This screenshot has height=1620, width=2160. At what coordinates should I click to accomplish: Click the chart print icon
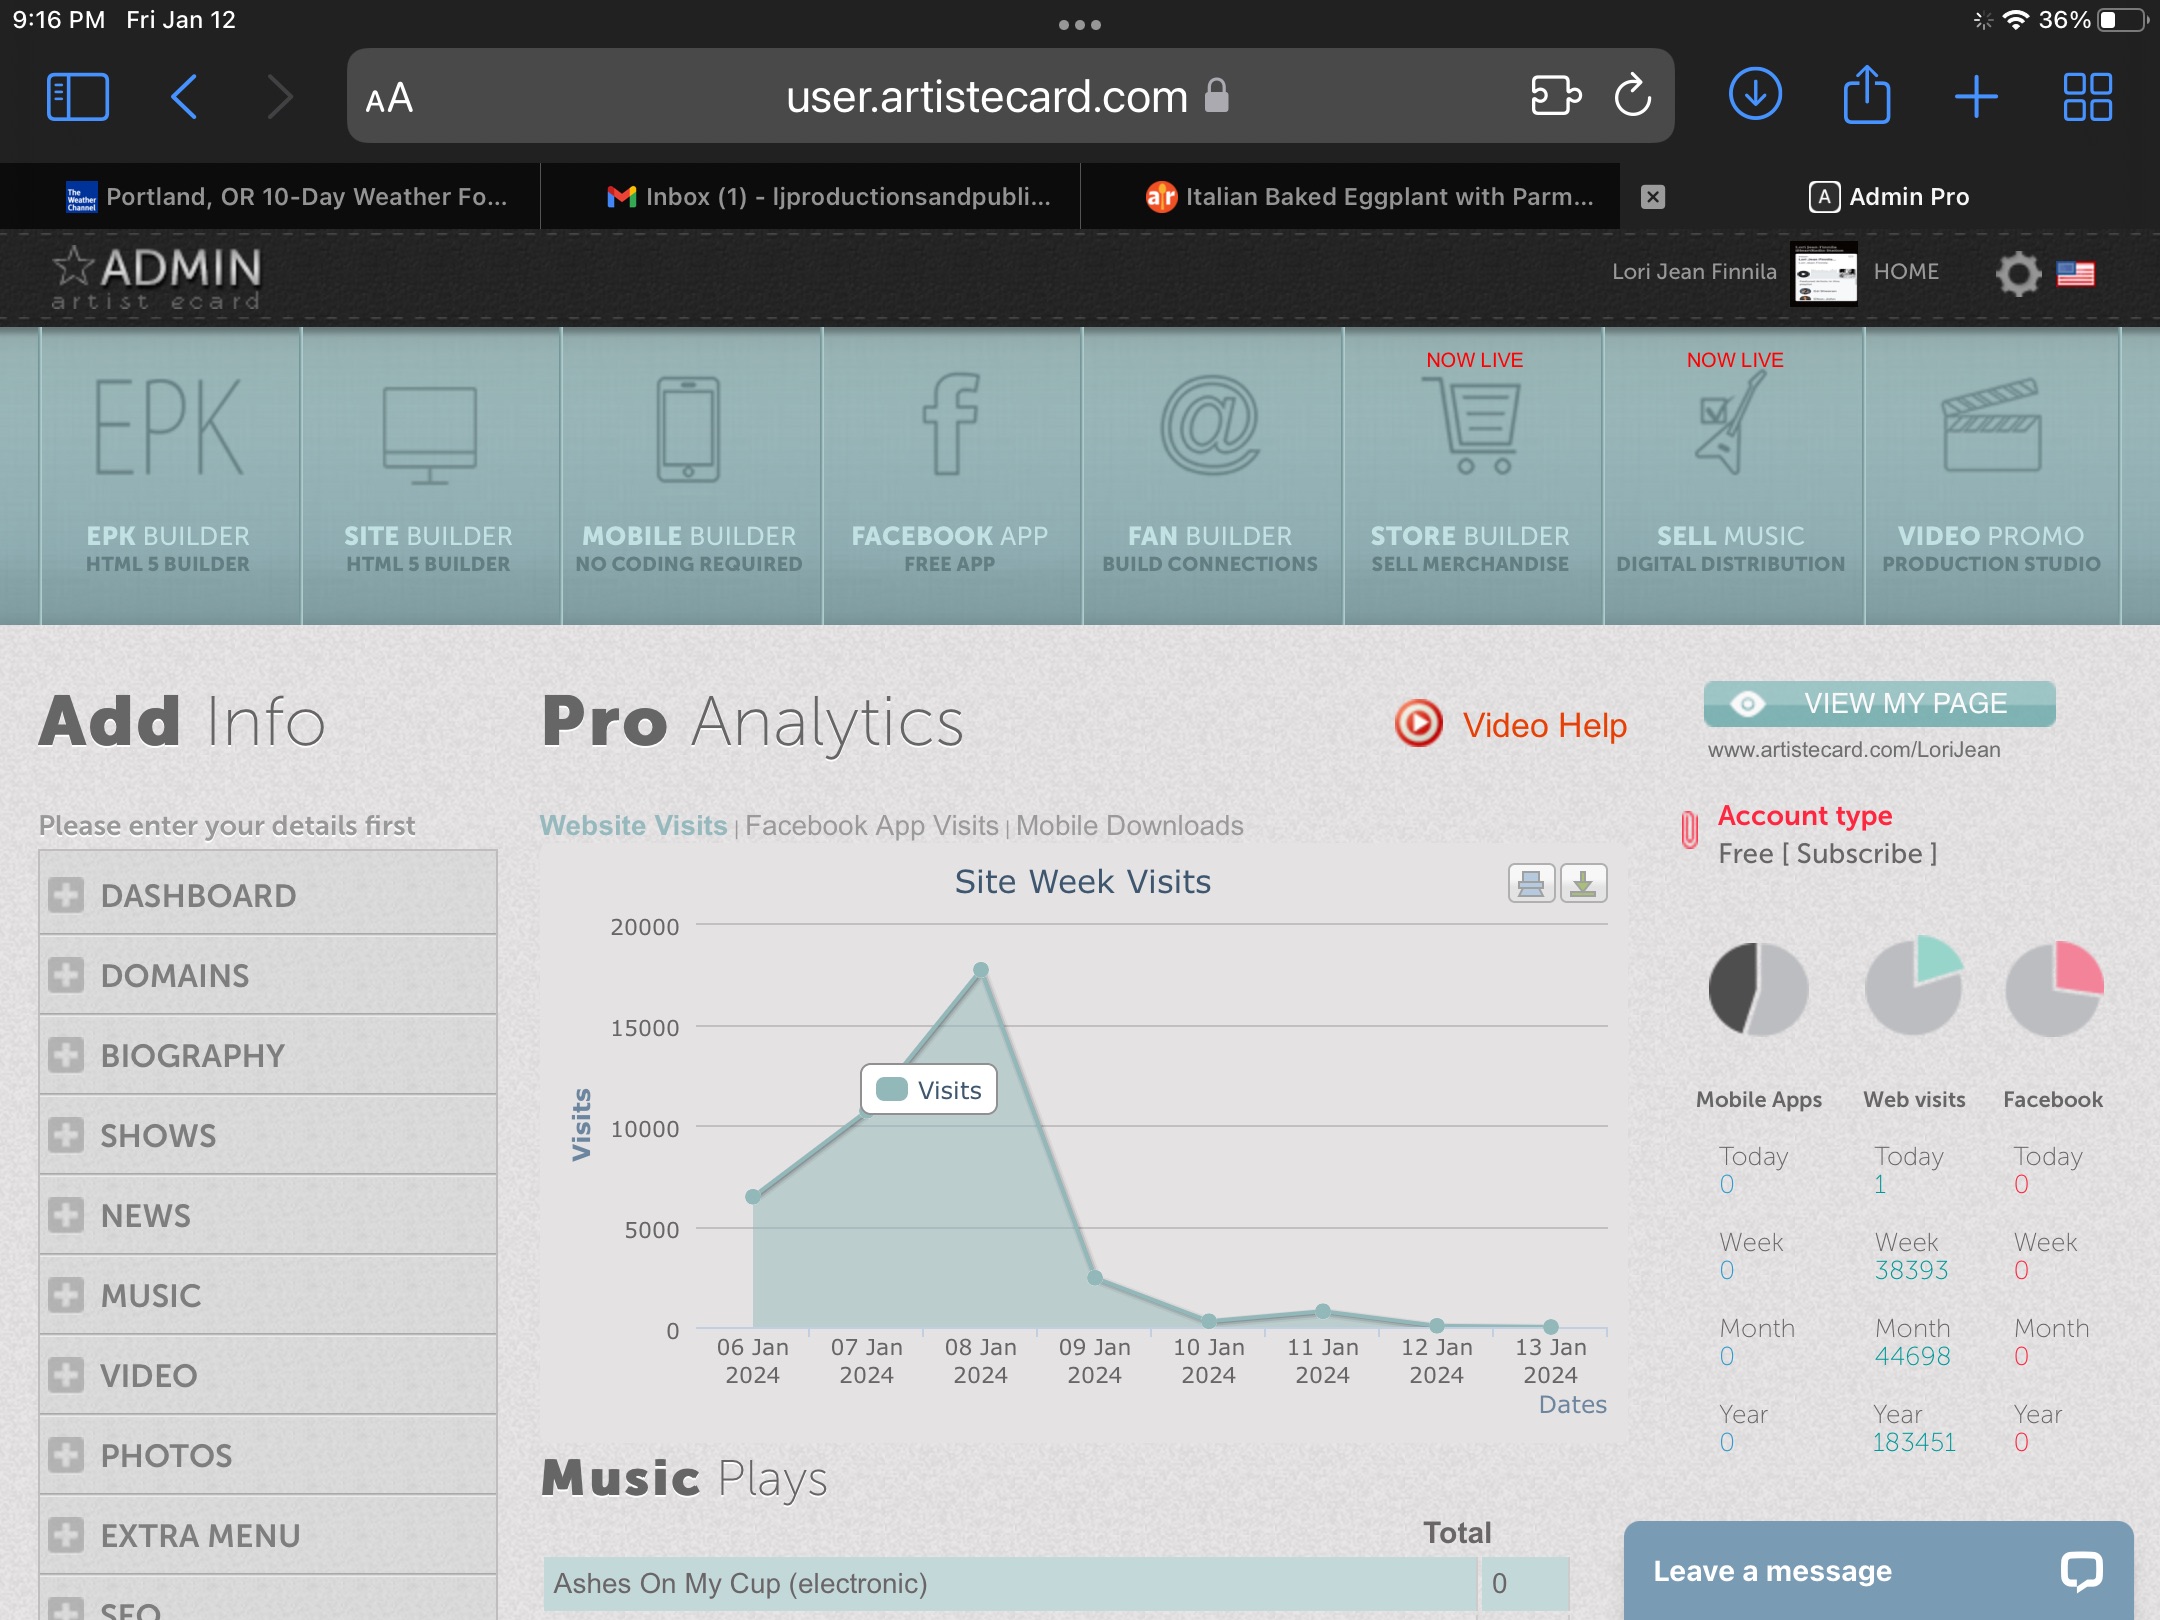(x=1531, y=884)
